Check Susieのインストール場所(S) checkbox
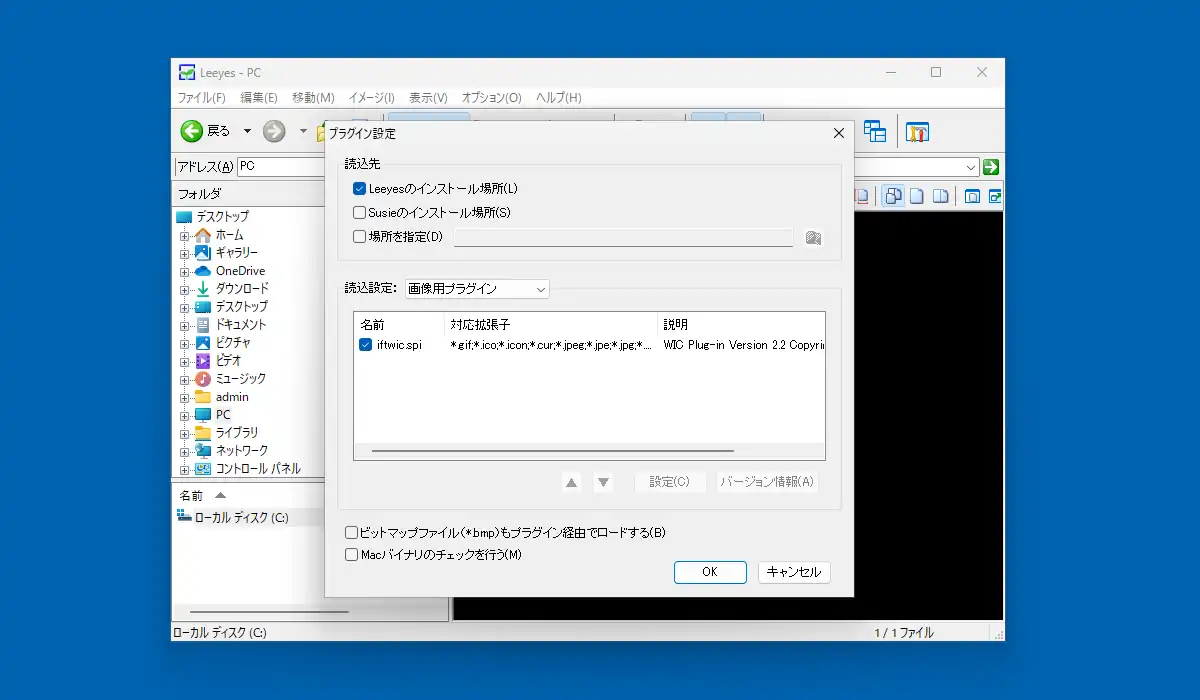1200x700 pixels. tap(359, 213)
